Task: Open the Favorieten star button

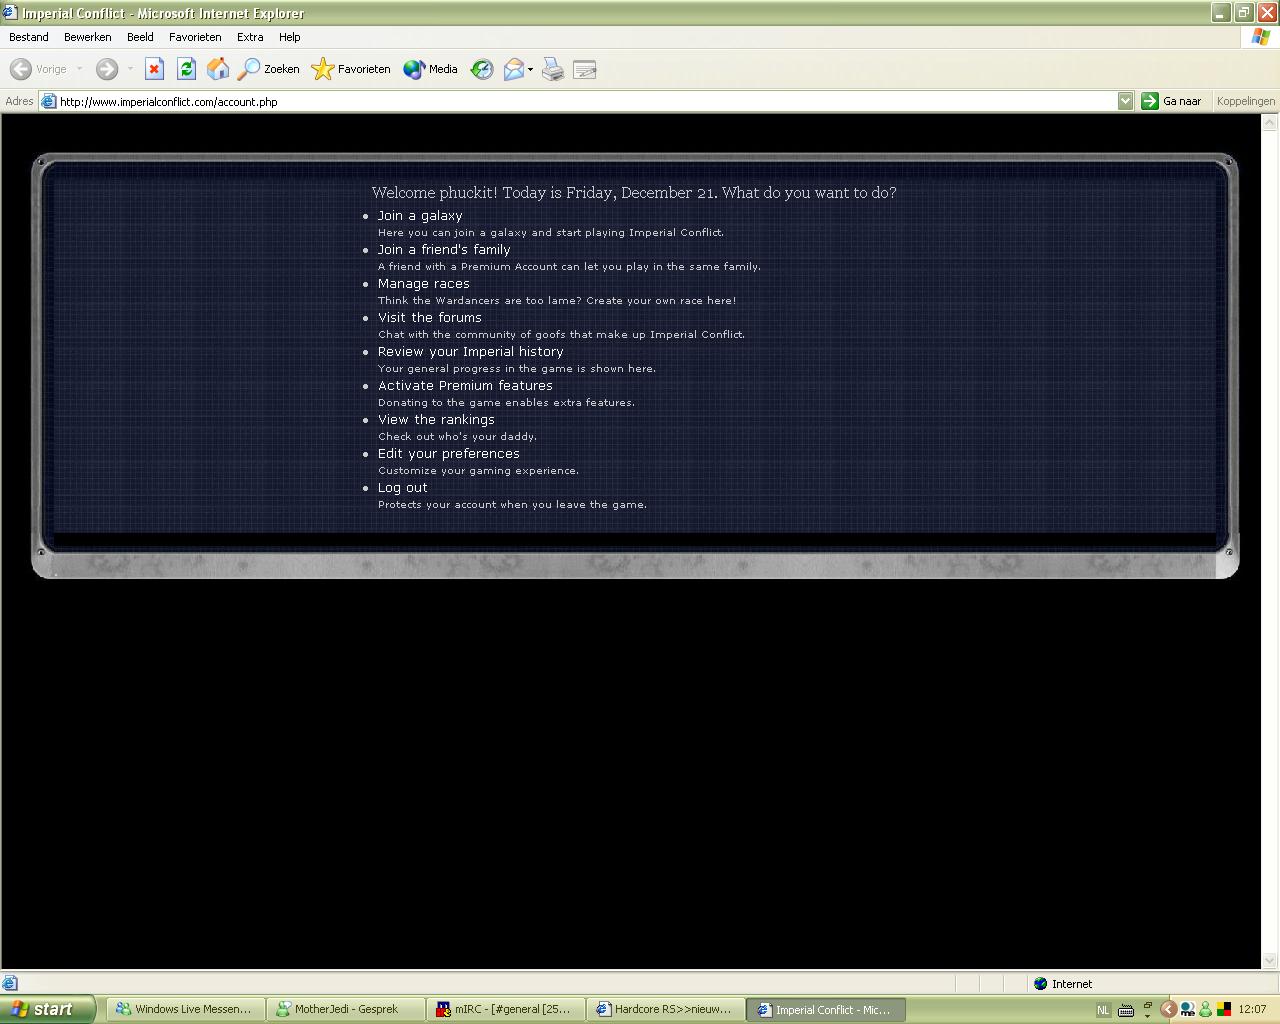Action: coord(351,69)
